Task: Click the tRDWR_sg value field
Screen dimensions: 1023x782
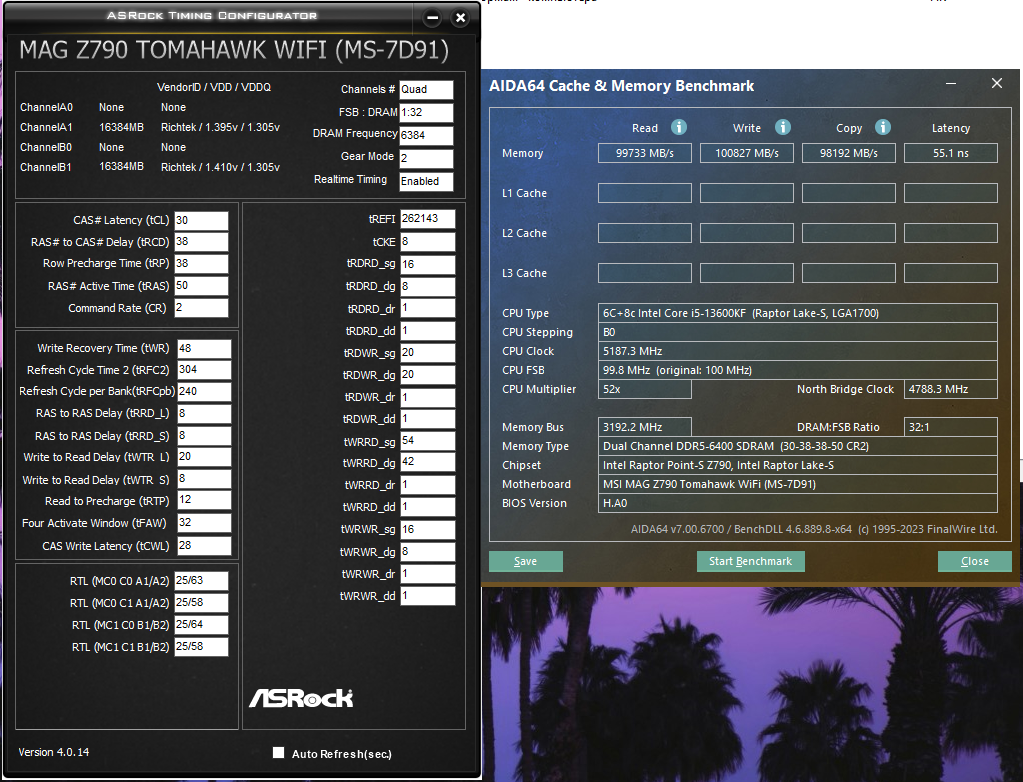Action: pos(427,353)
